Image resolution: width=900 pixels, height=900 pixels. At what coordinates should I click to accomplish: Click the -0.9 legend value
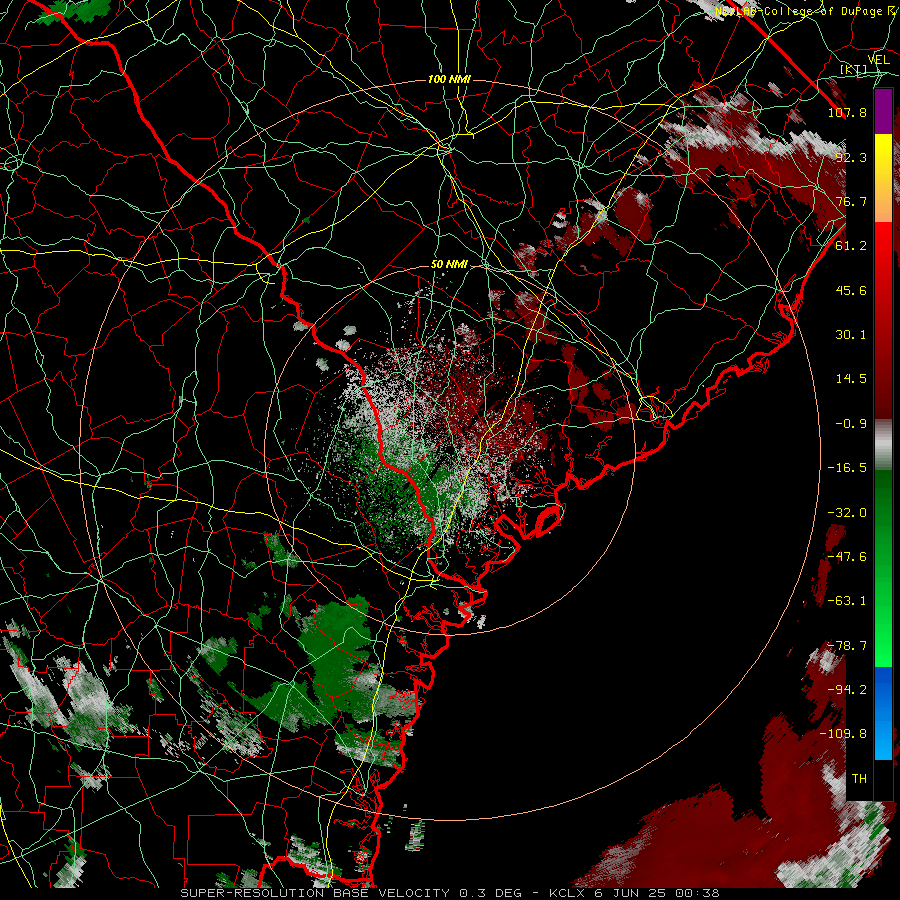(851, 424)
